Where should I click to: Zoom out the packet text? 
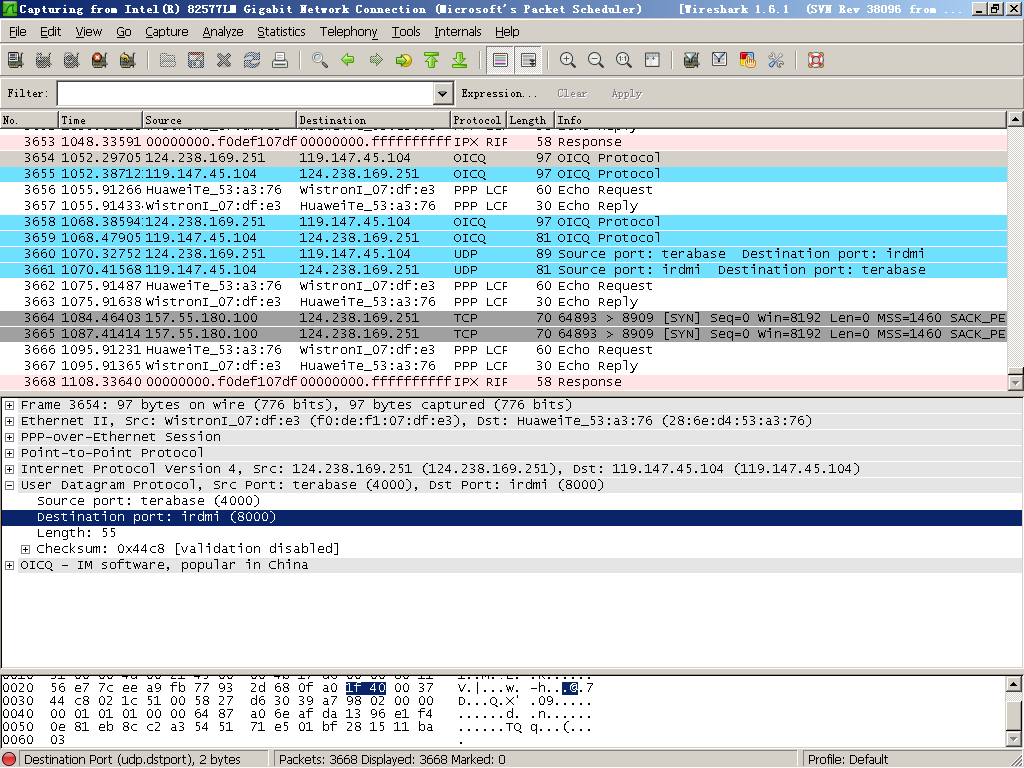click(x=596, y=61)
